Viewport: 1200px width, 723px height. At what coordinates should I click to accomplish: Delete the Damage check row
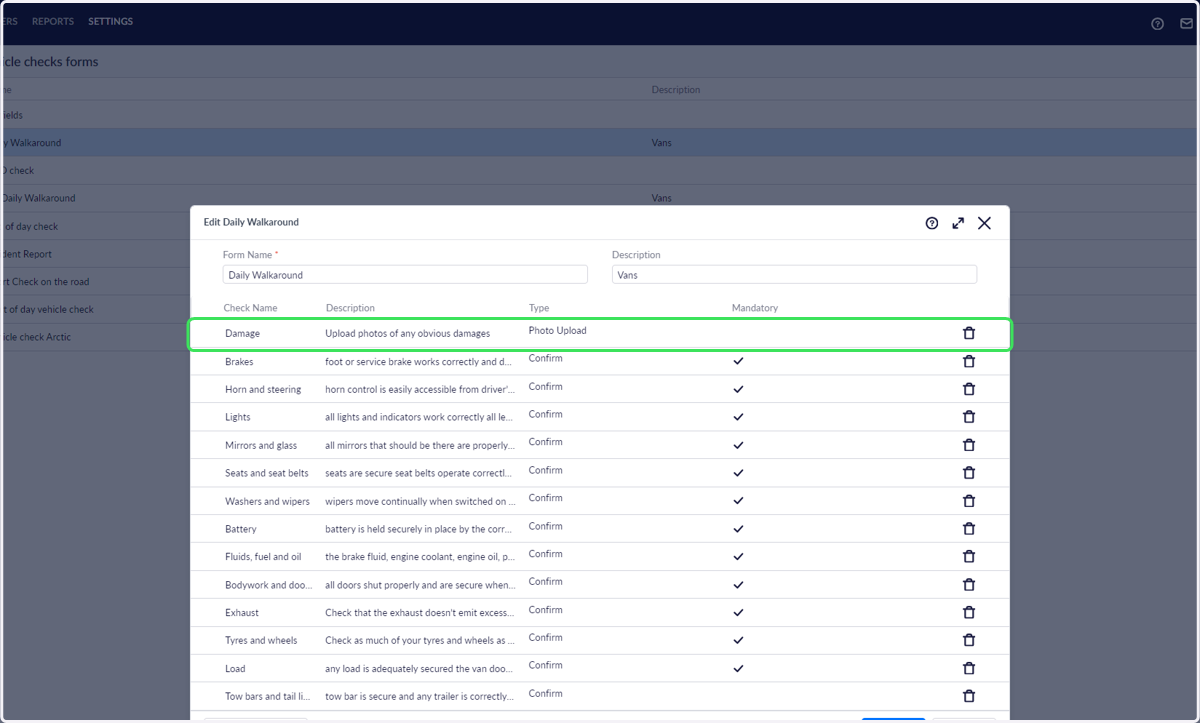(x=968, y=333)
